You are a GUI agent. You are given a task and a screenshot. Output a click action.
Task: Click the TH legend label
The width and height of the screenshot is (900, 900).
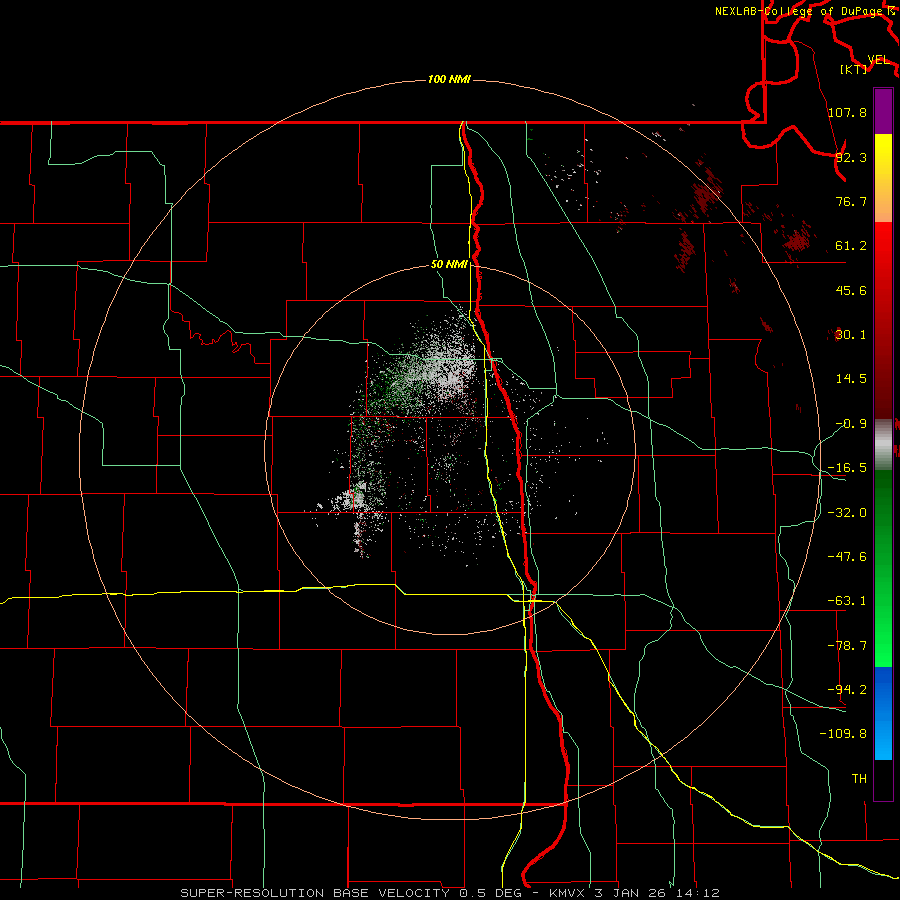(859, 779)
